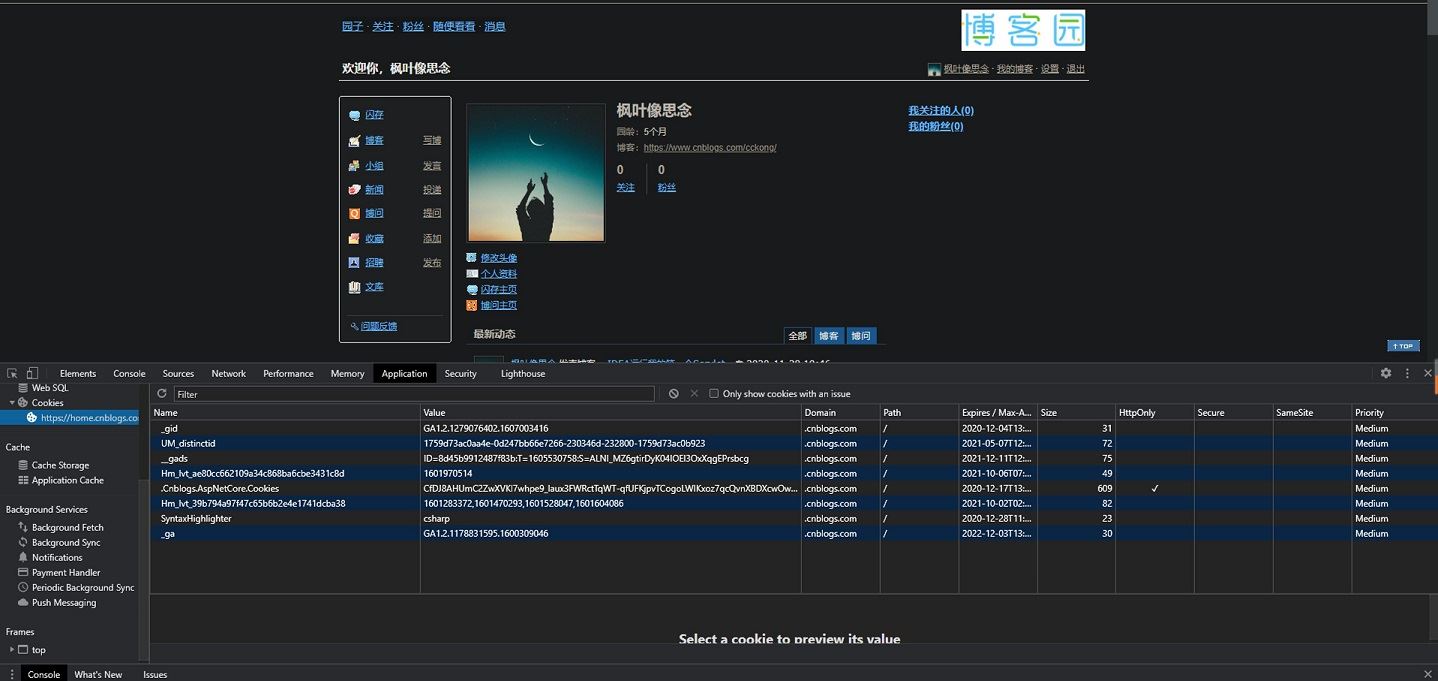This screenshot has height=681, width=1438.
Task: Enable Only show cookies with an issue
Action: (x=714, y=393)
